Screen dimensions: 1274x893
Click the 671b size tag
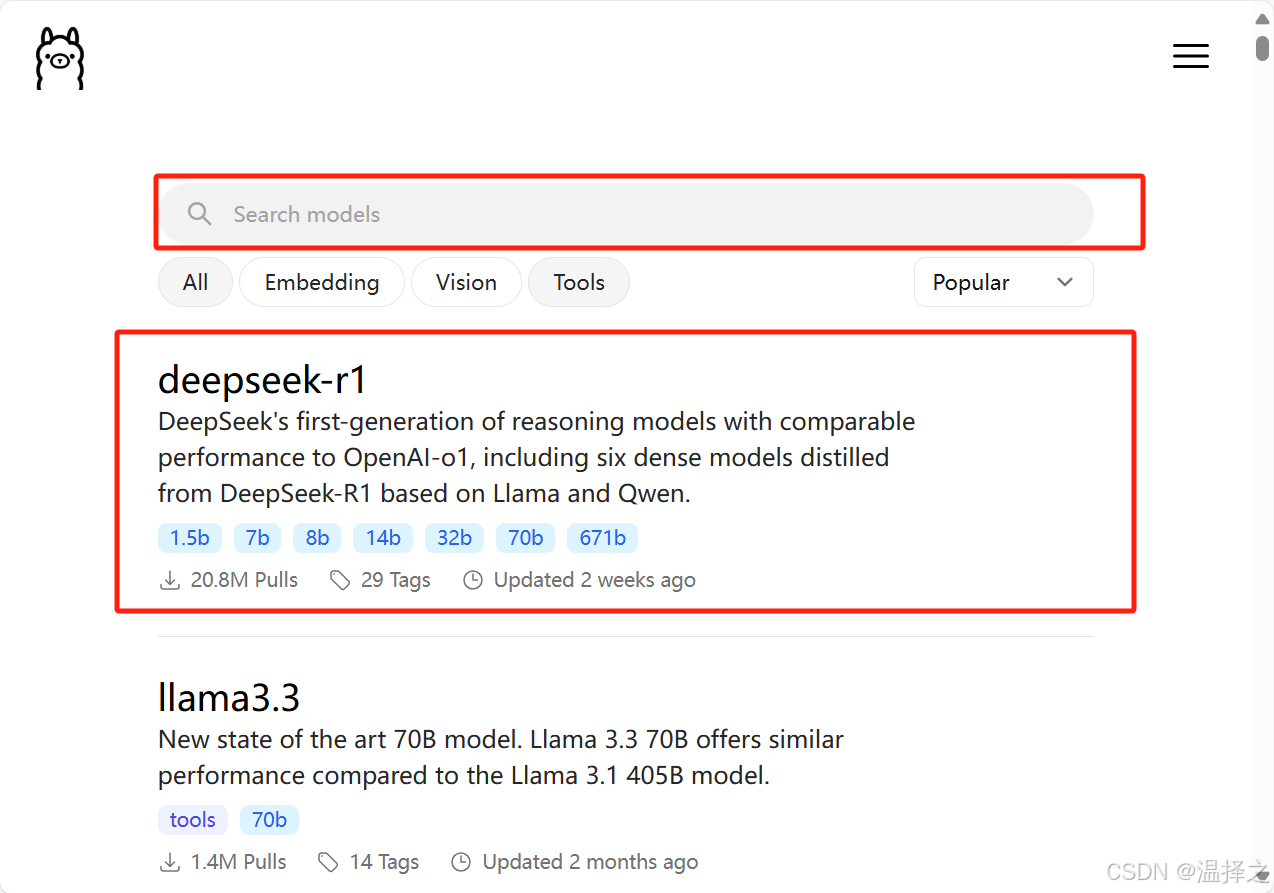[x=603, y=538]
